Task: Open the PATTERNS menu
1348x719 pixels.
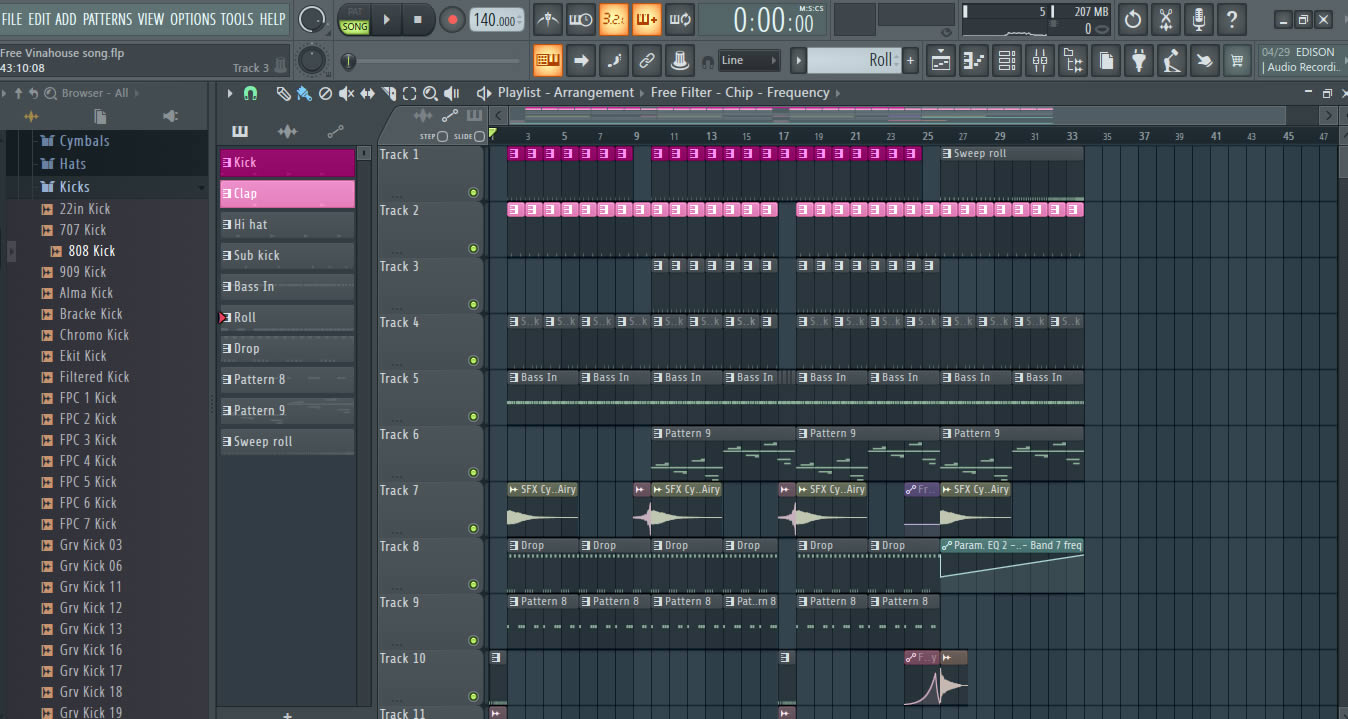Action: pyautogui.click(x=106, y=19)
